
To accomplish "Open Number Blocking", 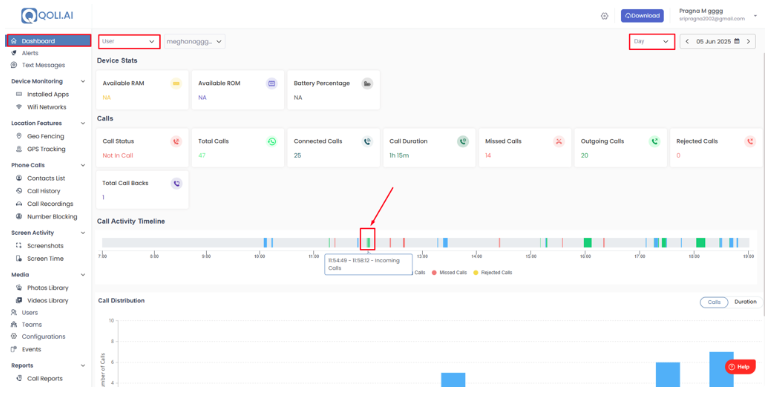I will tap(51, 216).
